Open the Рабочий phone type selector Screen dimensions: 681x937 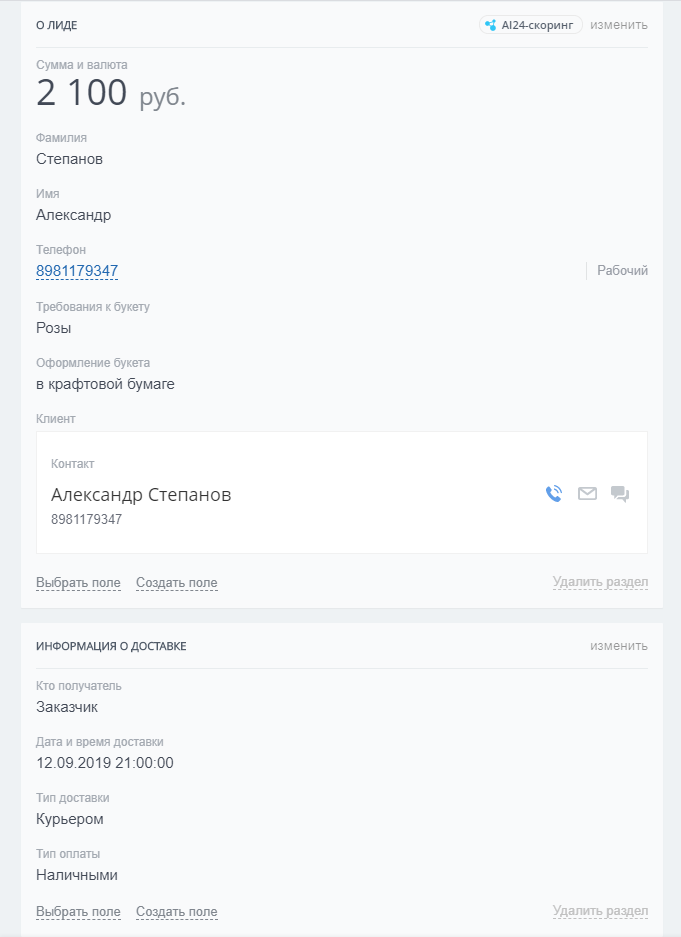622,271
